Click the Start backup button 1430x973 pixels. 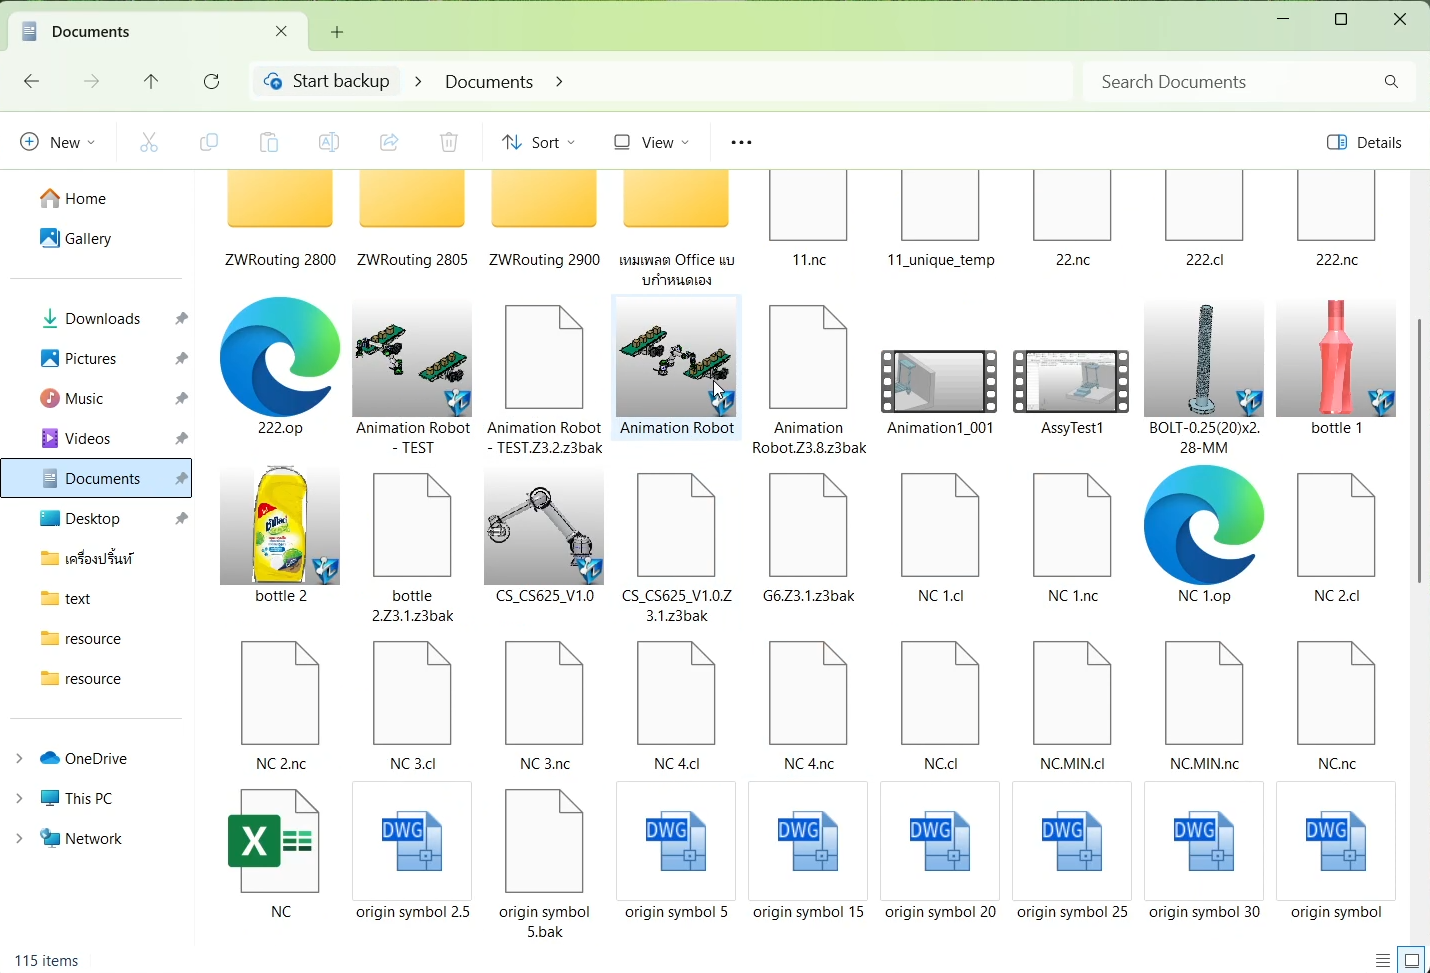pyautogui.click(x=327, y=81)
